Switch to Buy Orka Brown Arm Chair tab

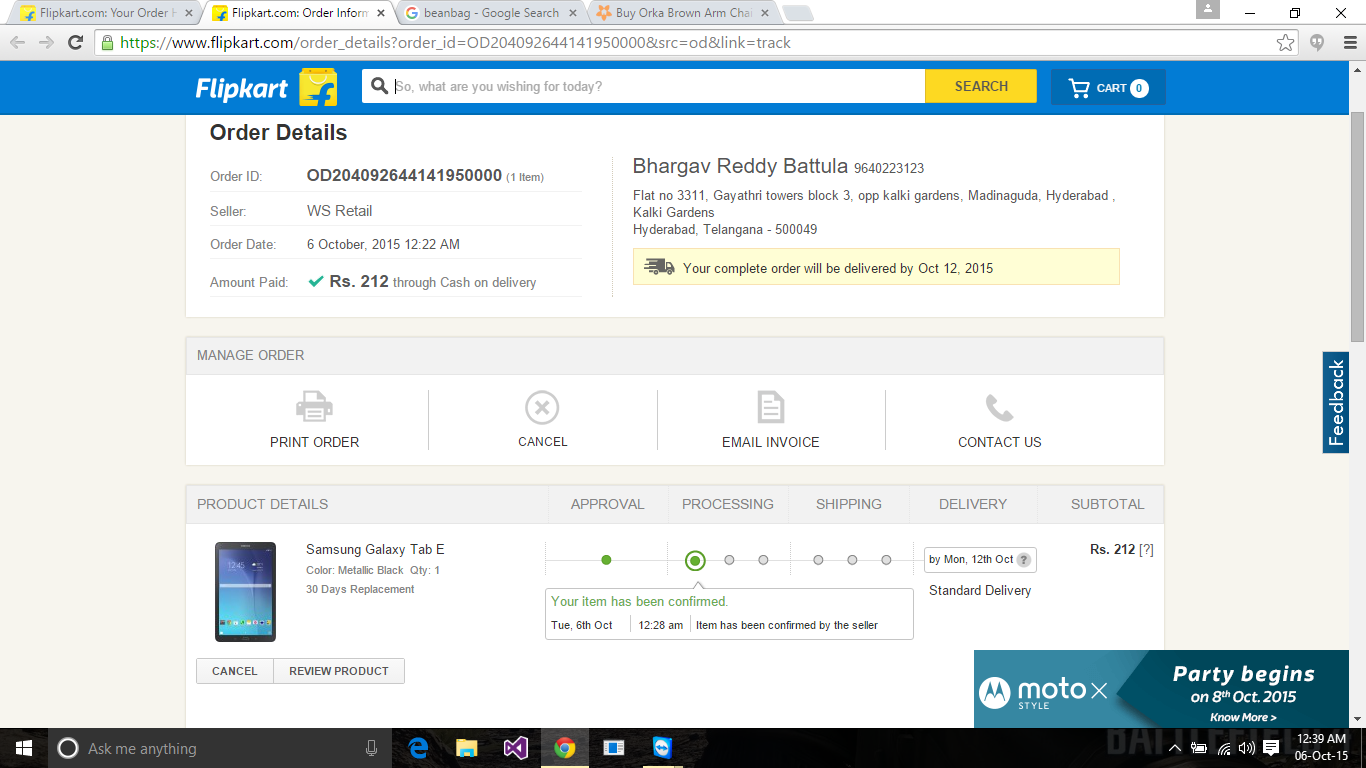683,13
